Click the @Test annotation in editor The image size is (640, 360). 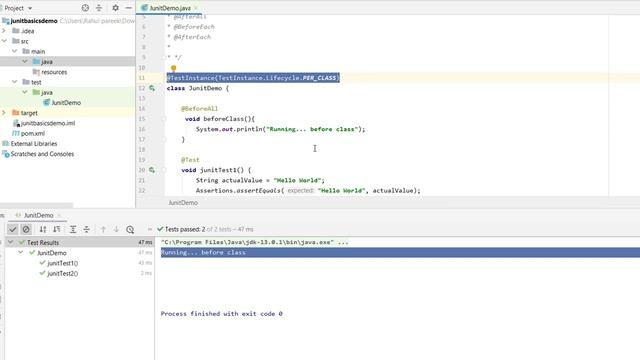190,160
